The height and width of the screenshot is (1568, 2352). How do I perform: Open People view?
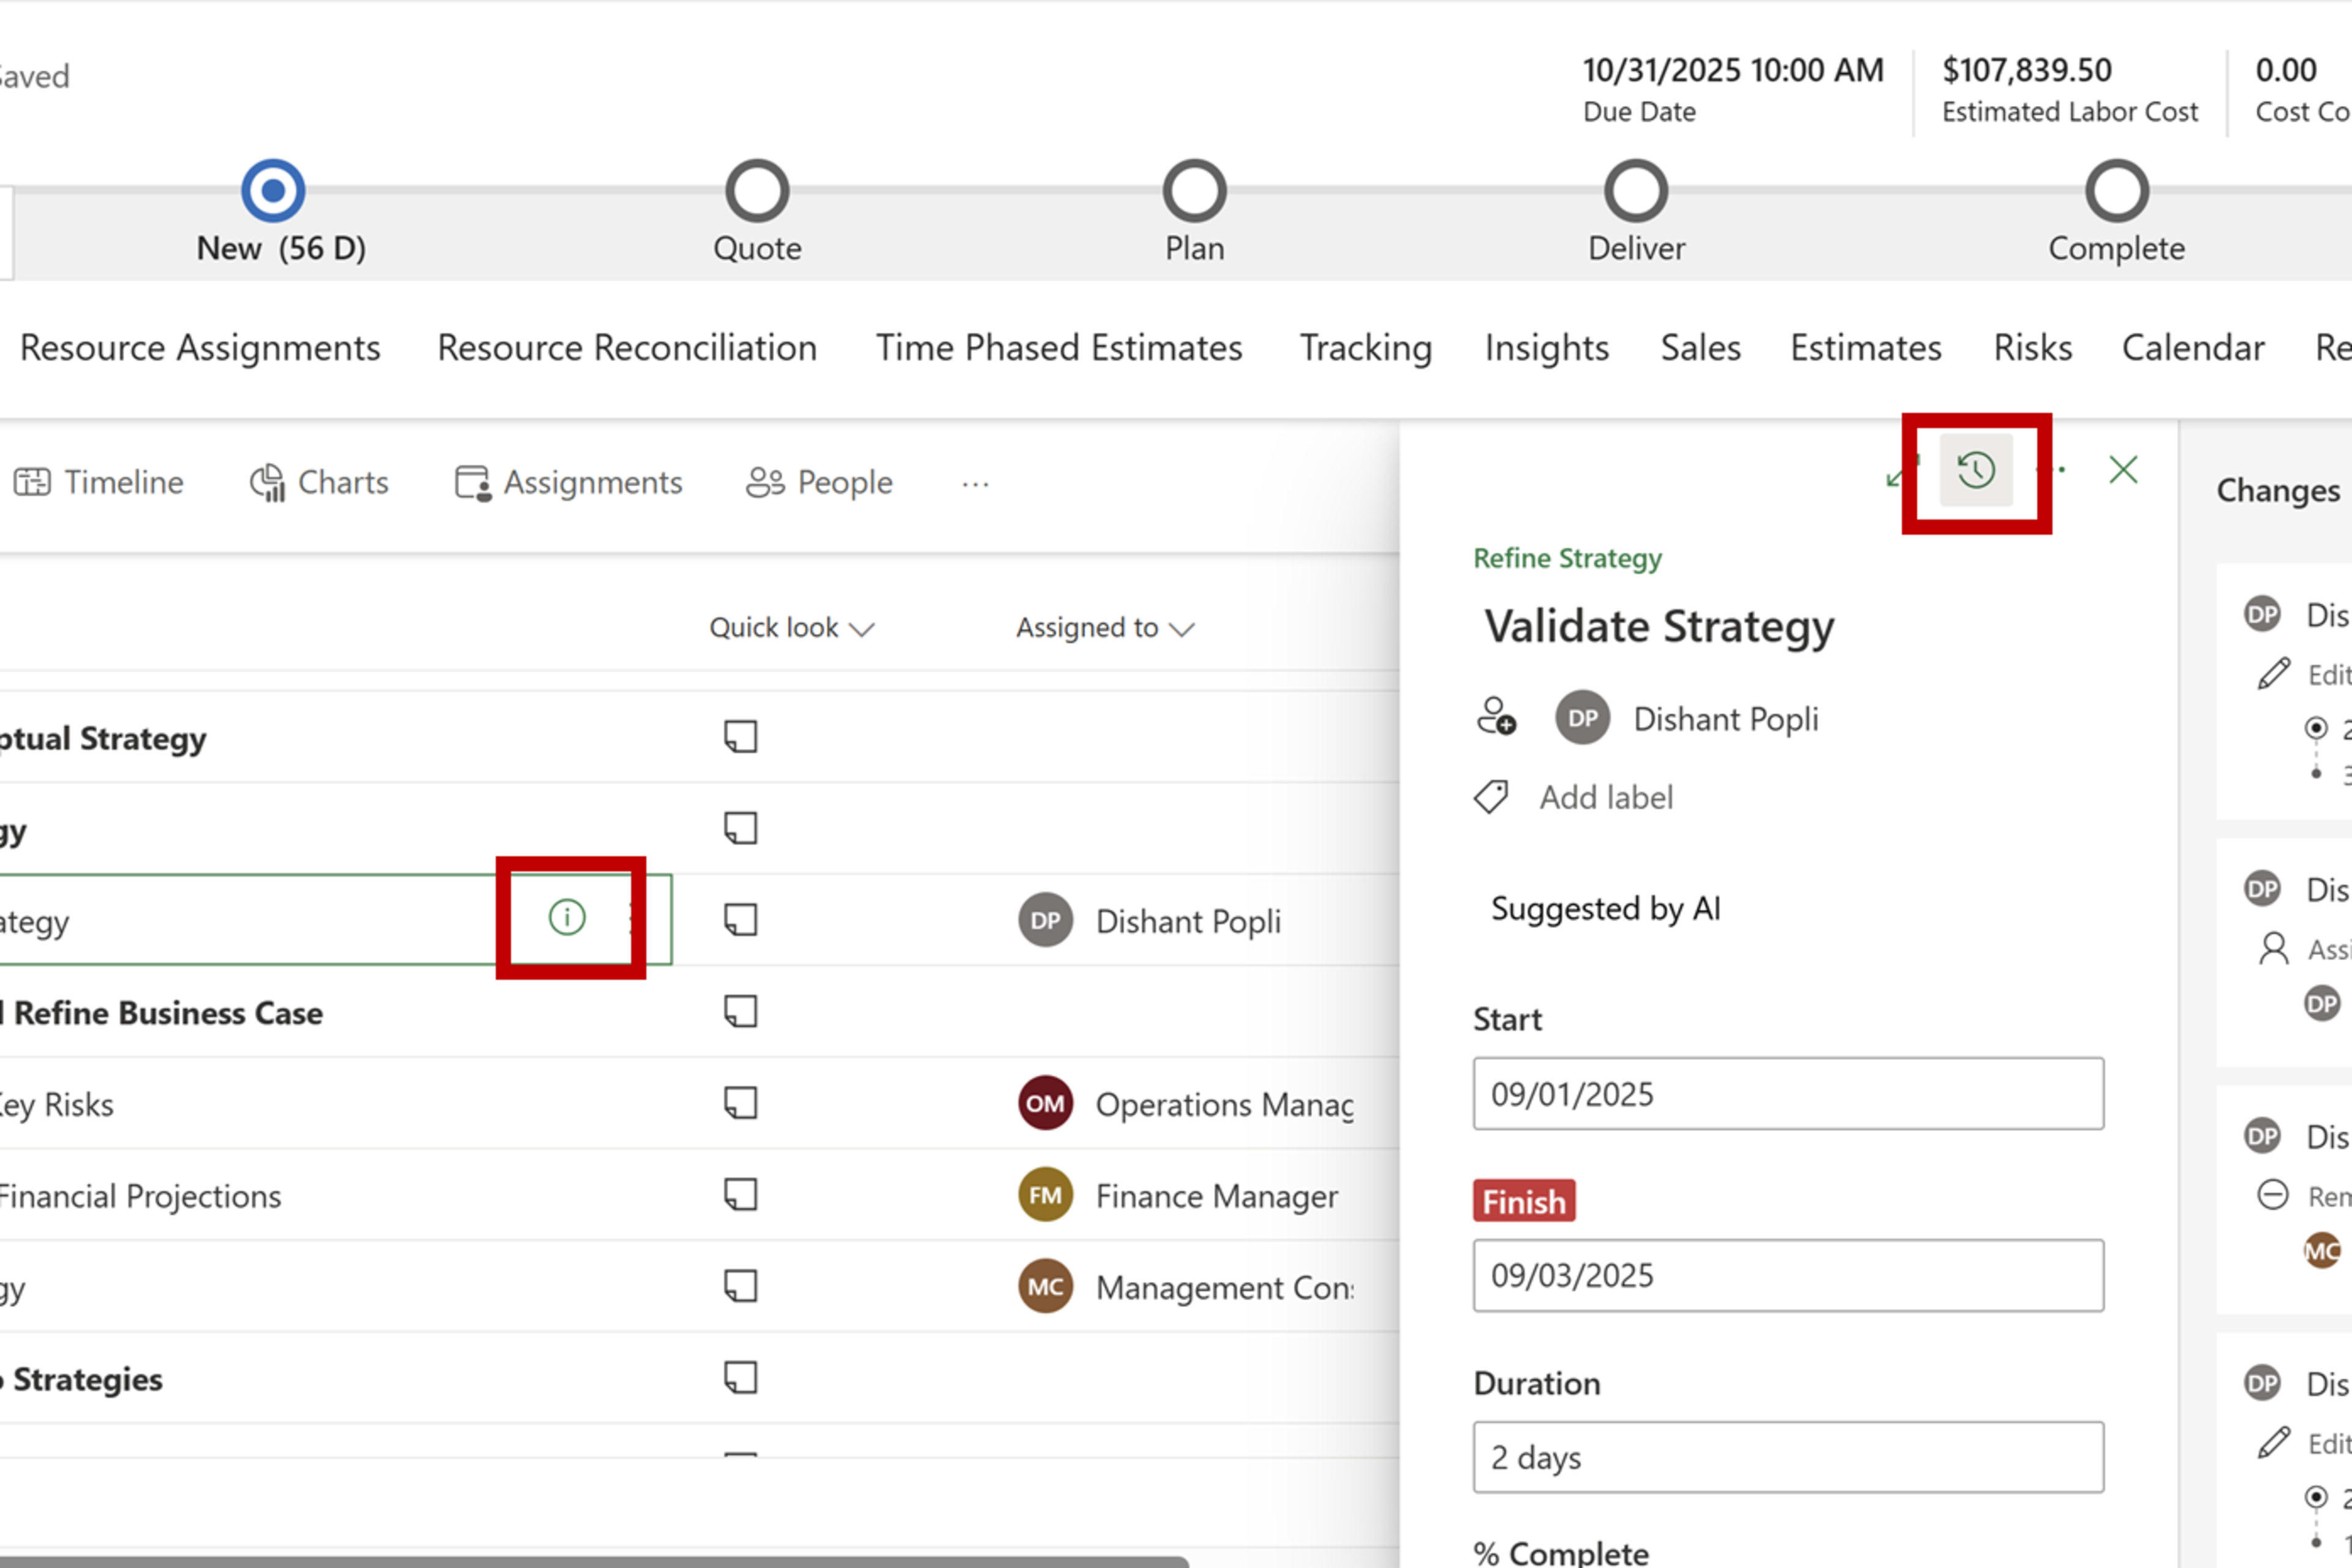pyautogui.click(x=819, y=483)
